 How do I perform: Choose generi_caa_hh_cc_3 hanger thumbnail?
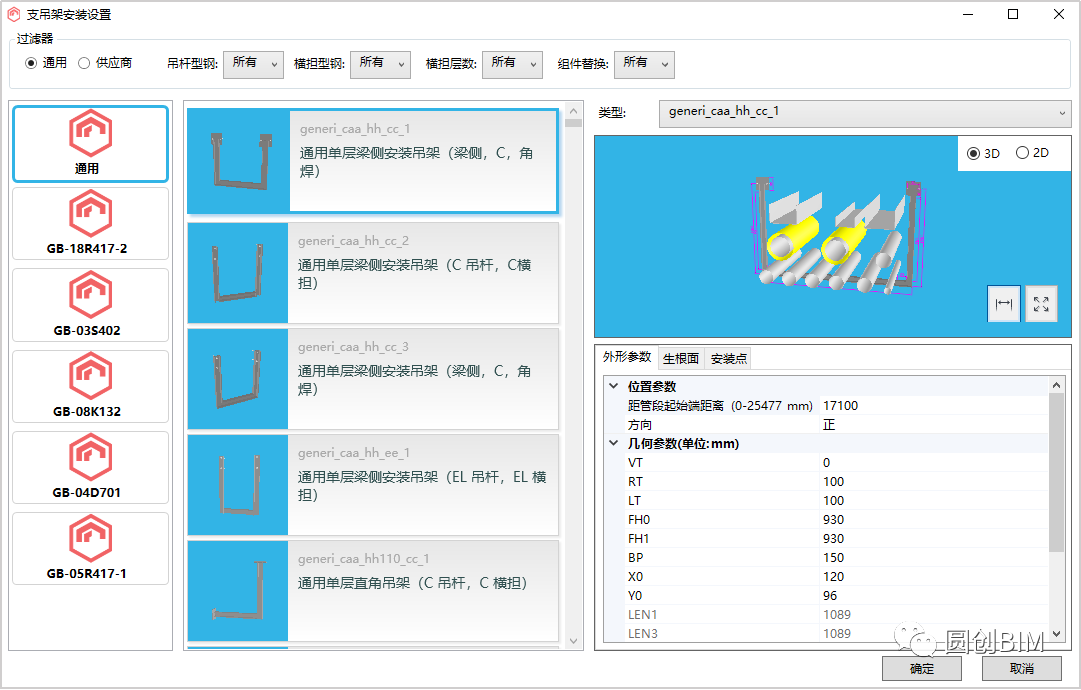(x=238, y=379)
